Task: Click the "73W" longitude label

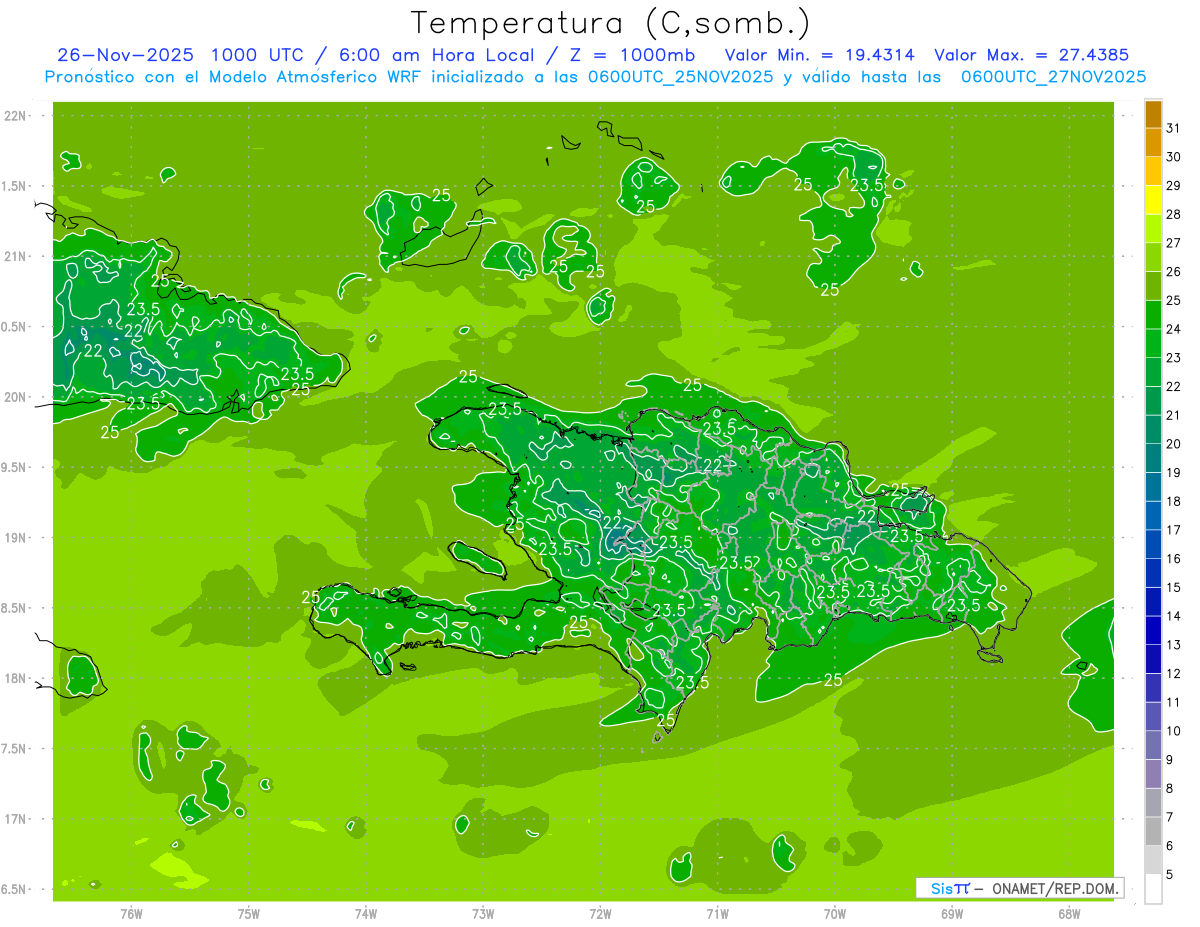Action: 483,914
